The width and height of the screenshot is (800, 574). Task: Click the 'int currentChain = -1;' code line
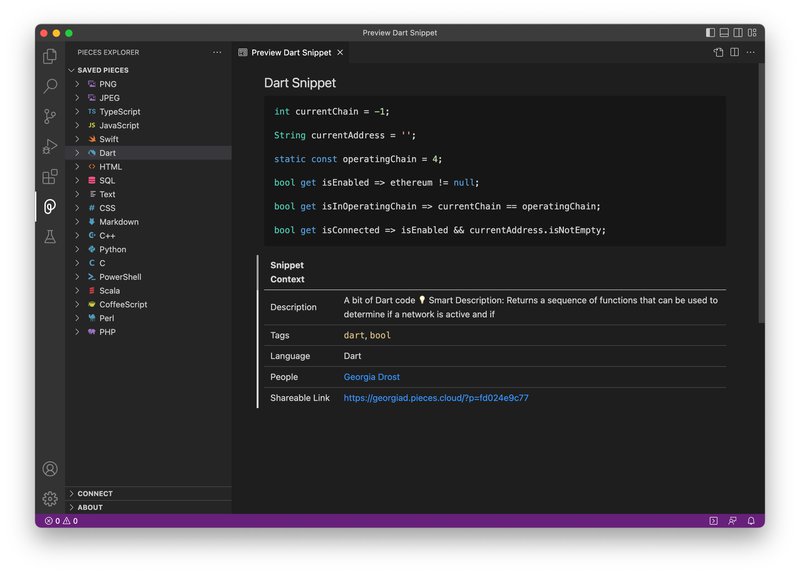click(332, 112)
